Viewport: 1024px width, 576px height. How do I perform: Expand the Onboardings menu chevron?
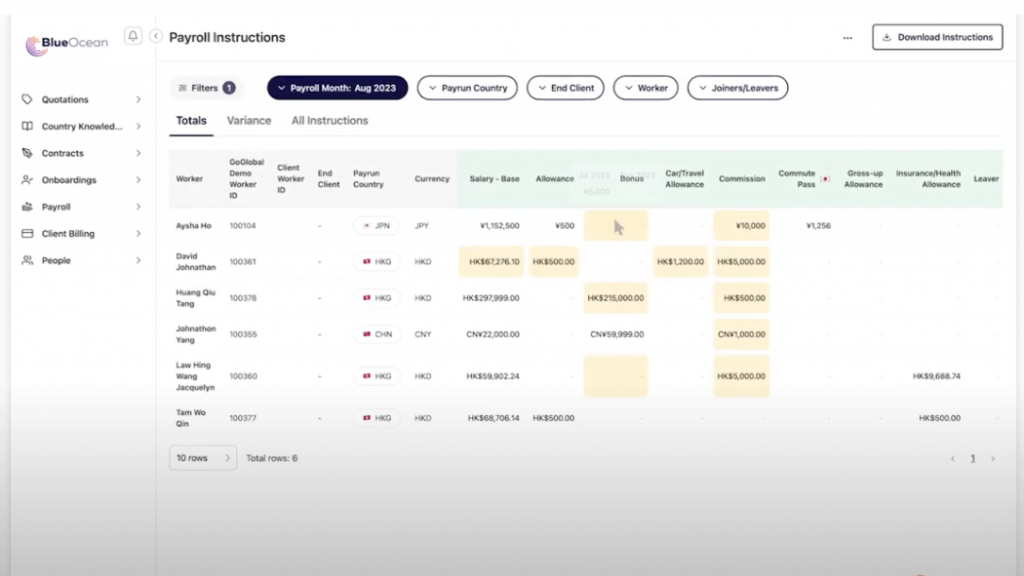click(138, 180)
